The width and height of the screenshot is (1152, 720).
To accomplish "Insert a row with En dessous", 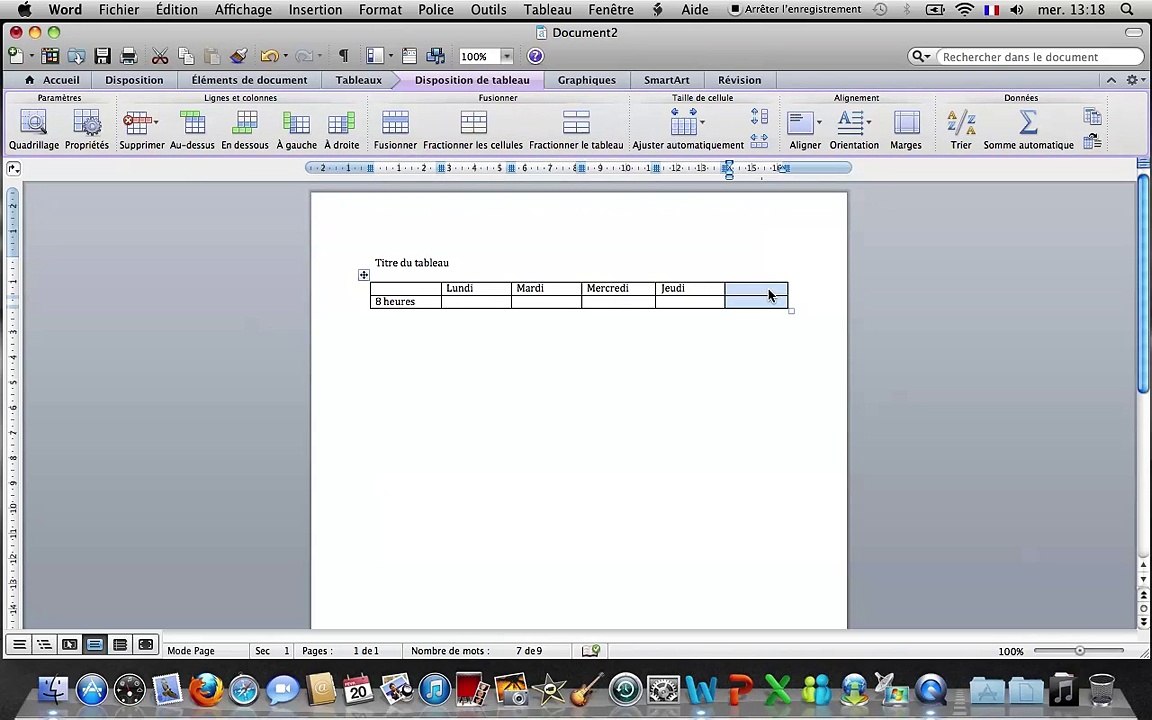I will (x=245, y=130).
